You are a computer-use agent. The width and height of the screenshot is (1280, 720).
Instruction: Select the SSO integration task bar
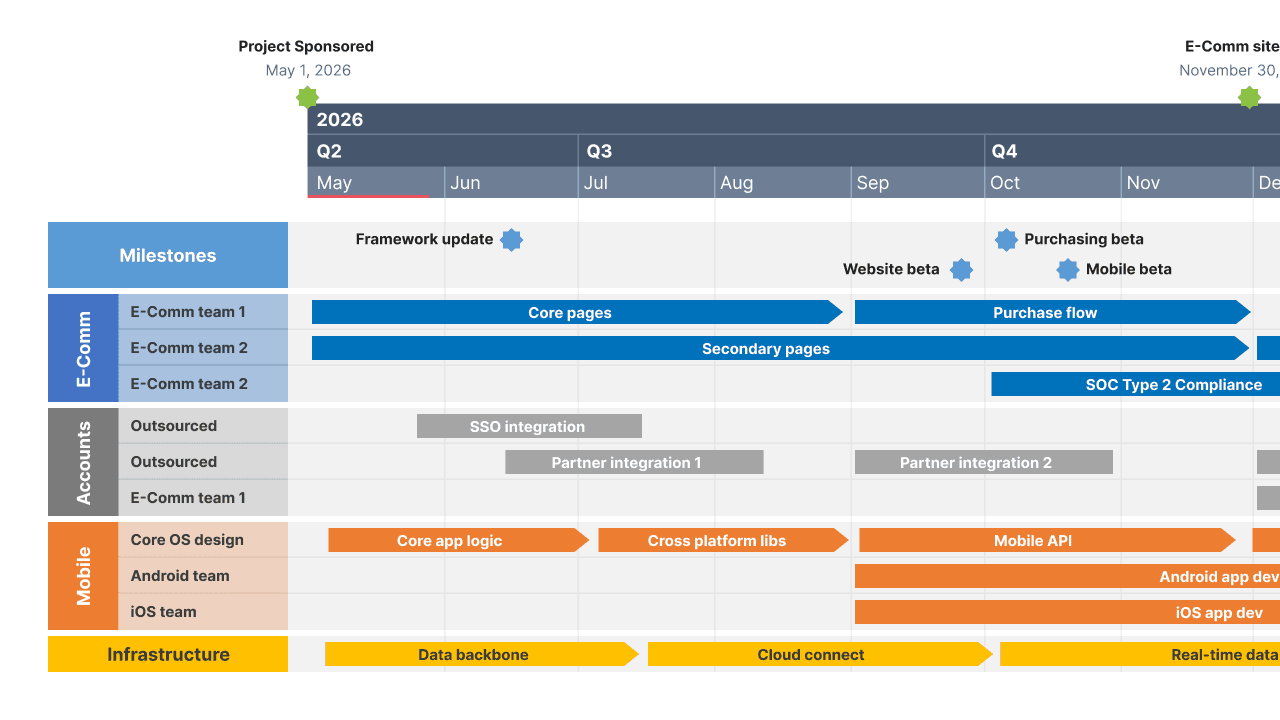click(529, 427)
